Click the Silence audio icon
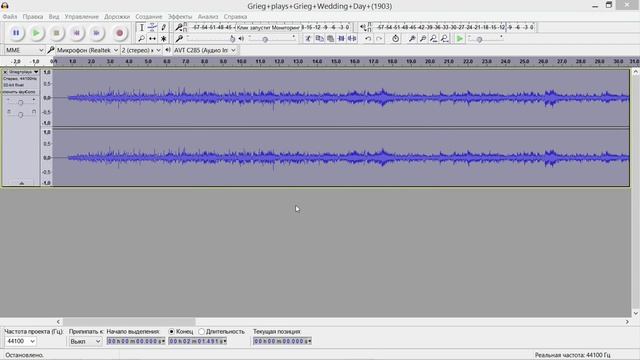 tap(352, 38)
